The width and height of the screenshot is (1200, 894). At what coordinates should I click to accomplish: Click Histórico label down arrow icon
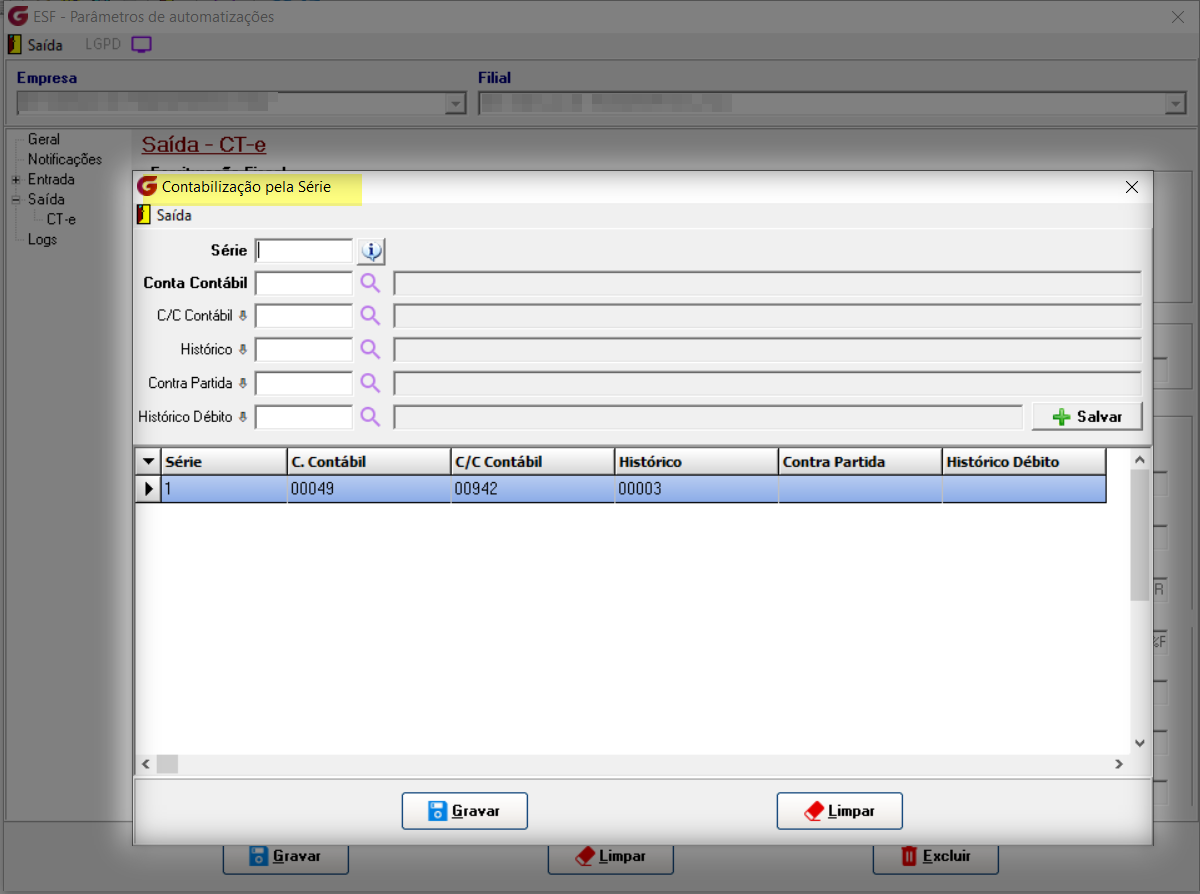242,349
